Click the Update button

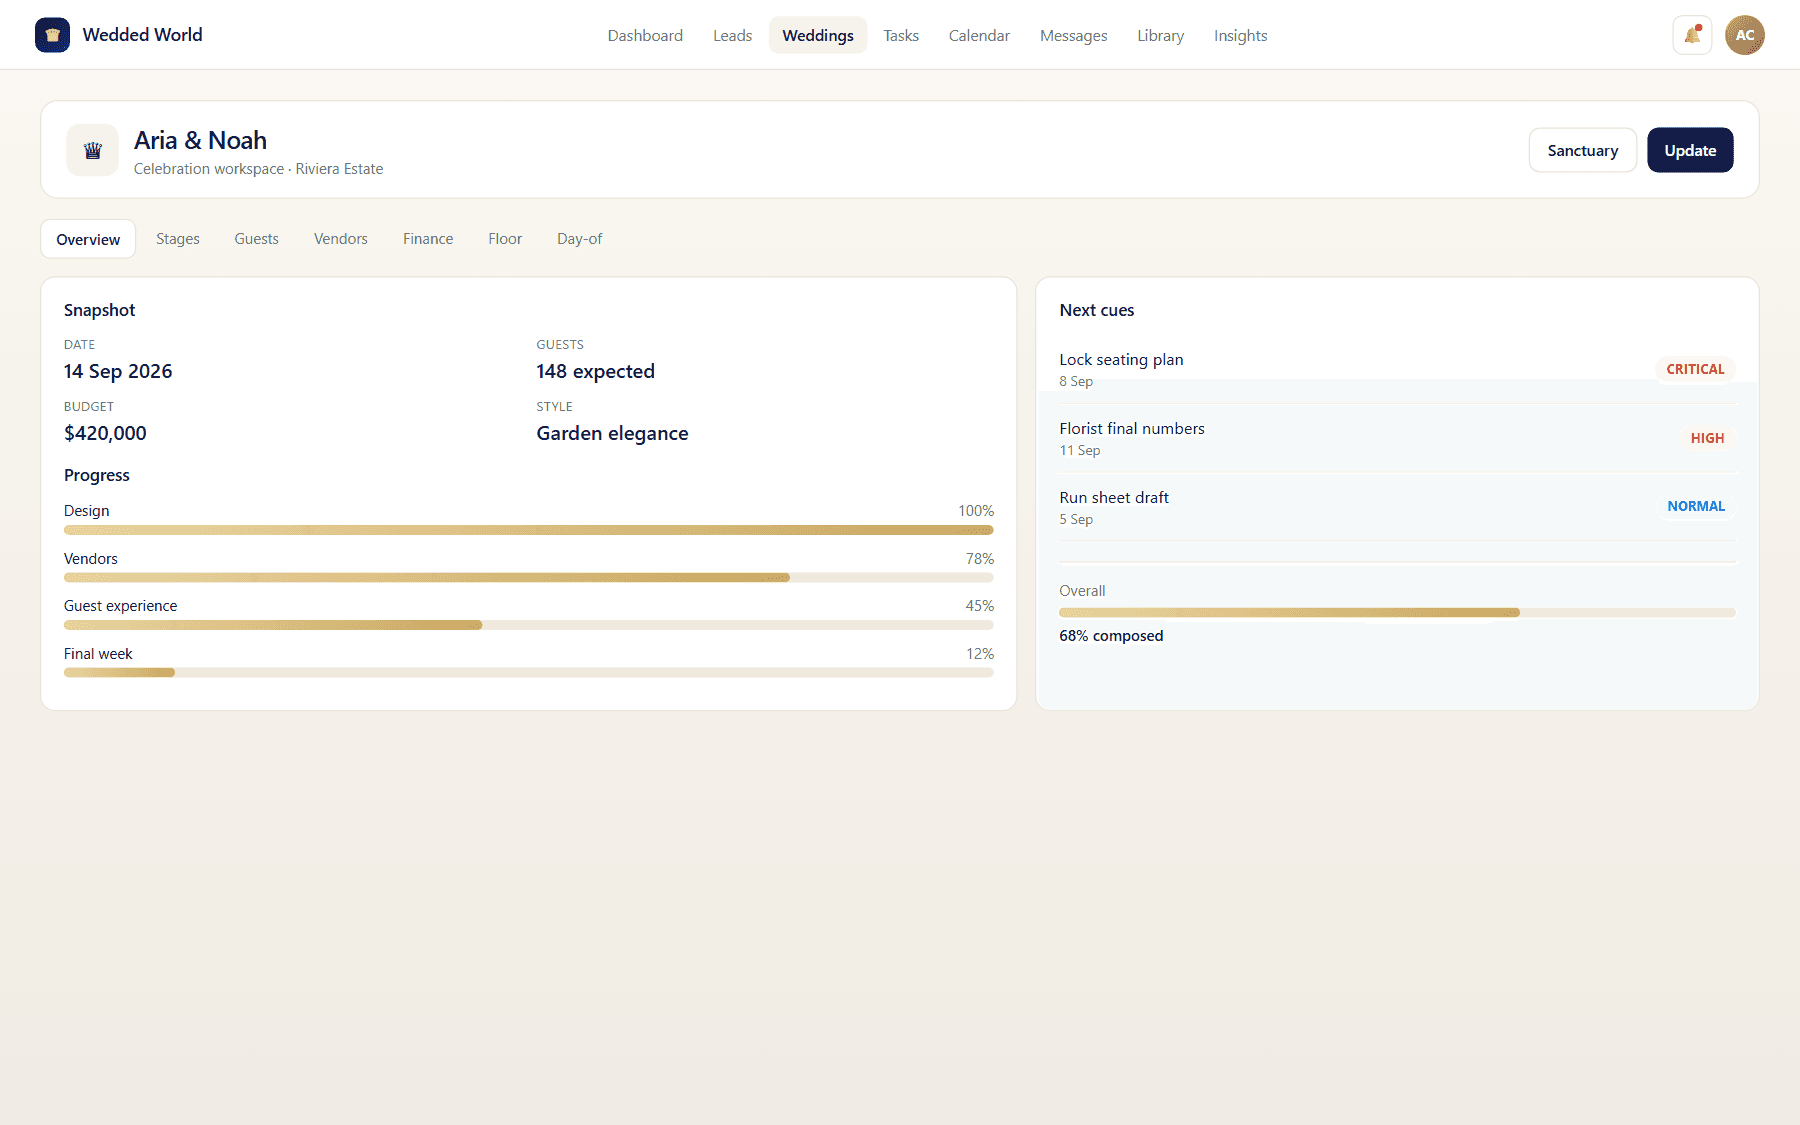point(1690,150)
